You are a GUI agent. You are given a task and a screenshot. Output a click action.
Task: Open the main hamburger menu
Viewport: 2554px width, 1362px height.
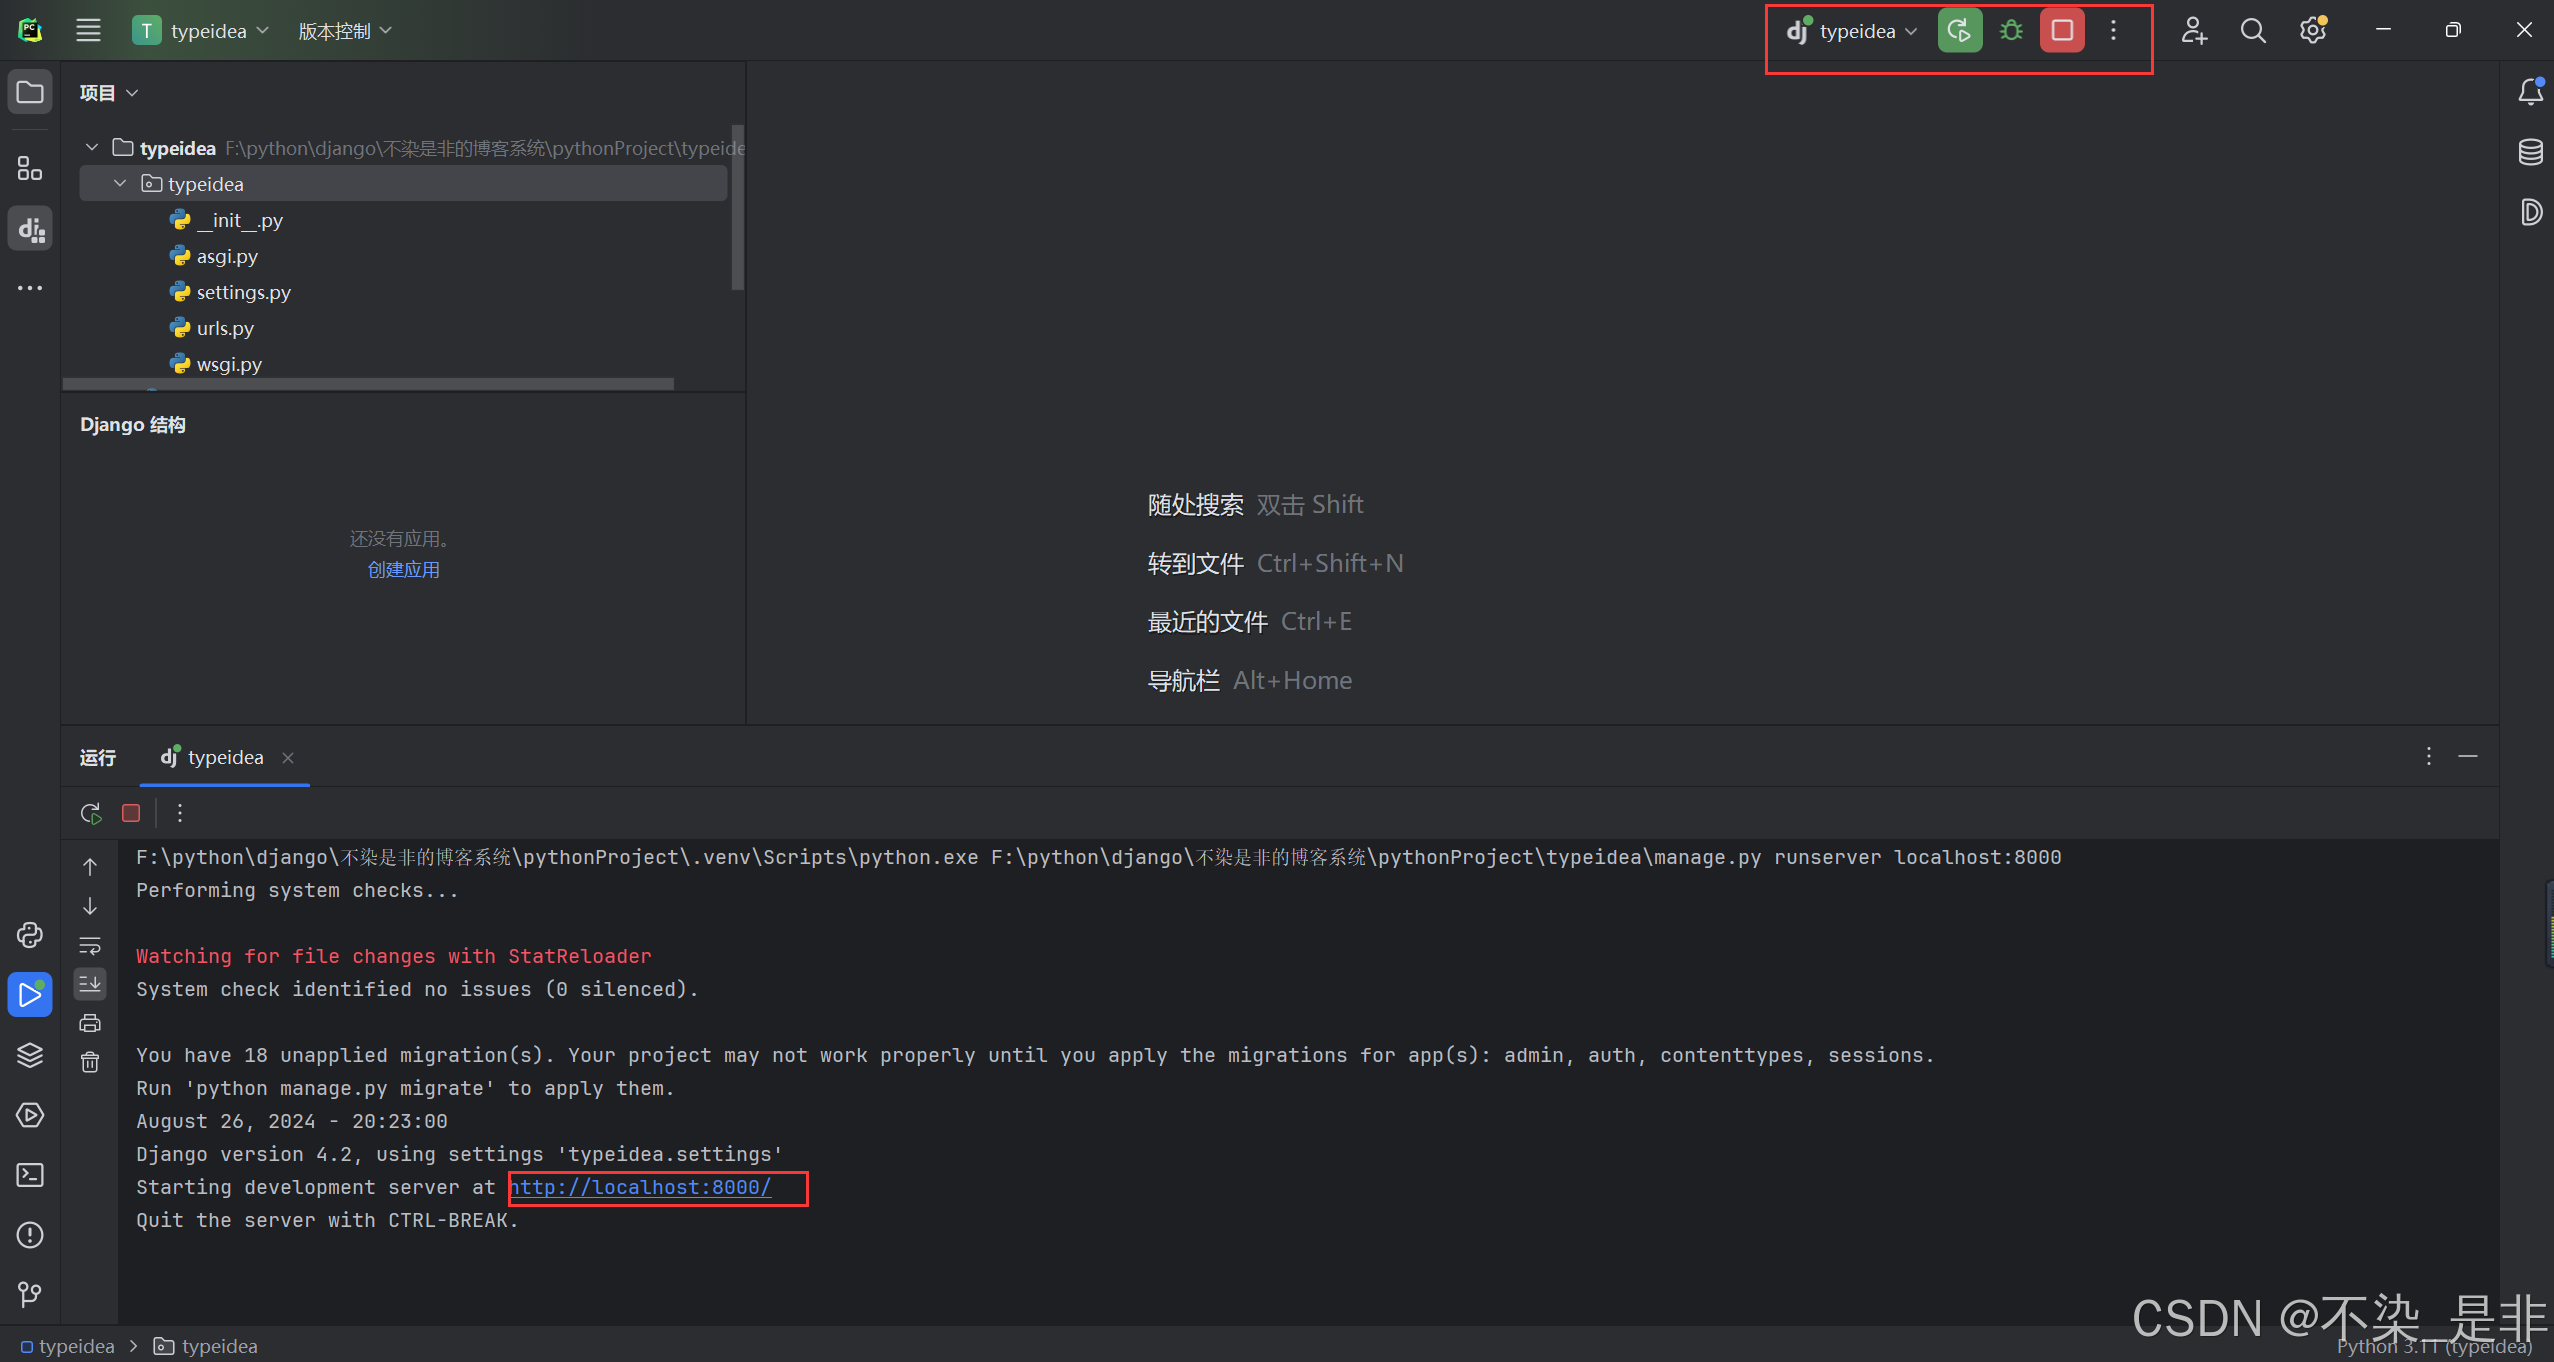pos(88,31)
